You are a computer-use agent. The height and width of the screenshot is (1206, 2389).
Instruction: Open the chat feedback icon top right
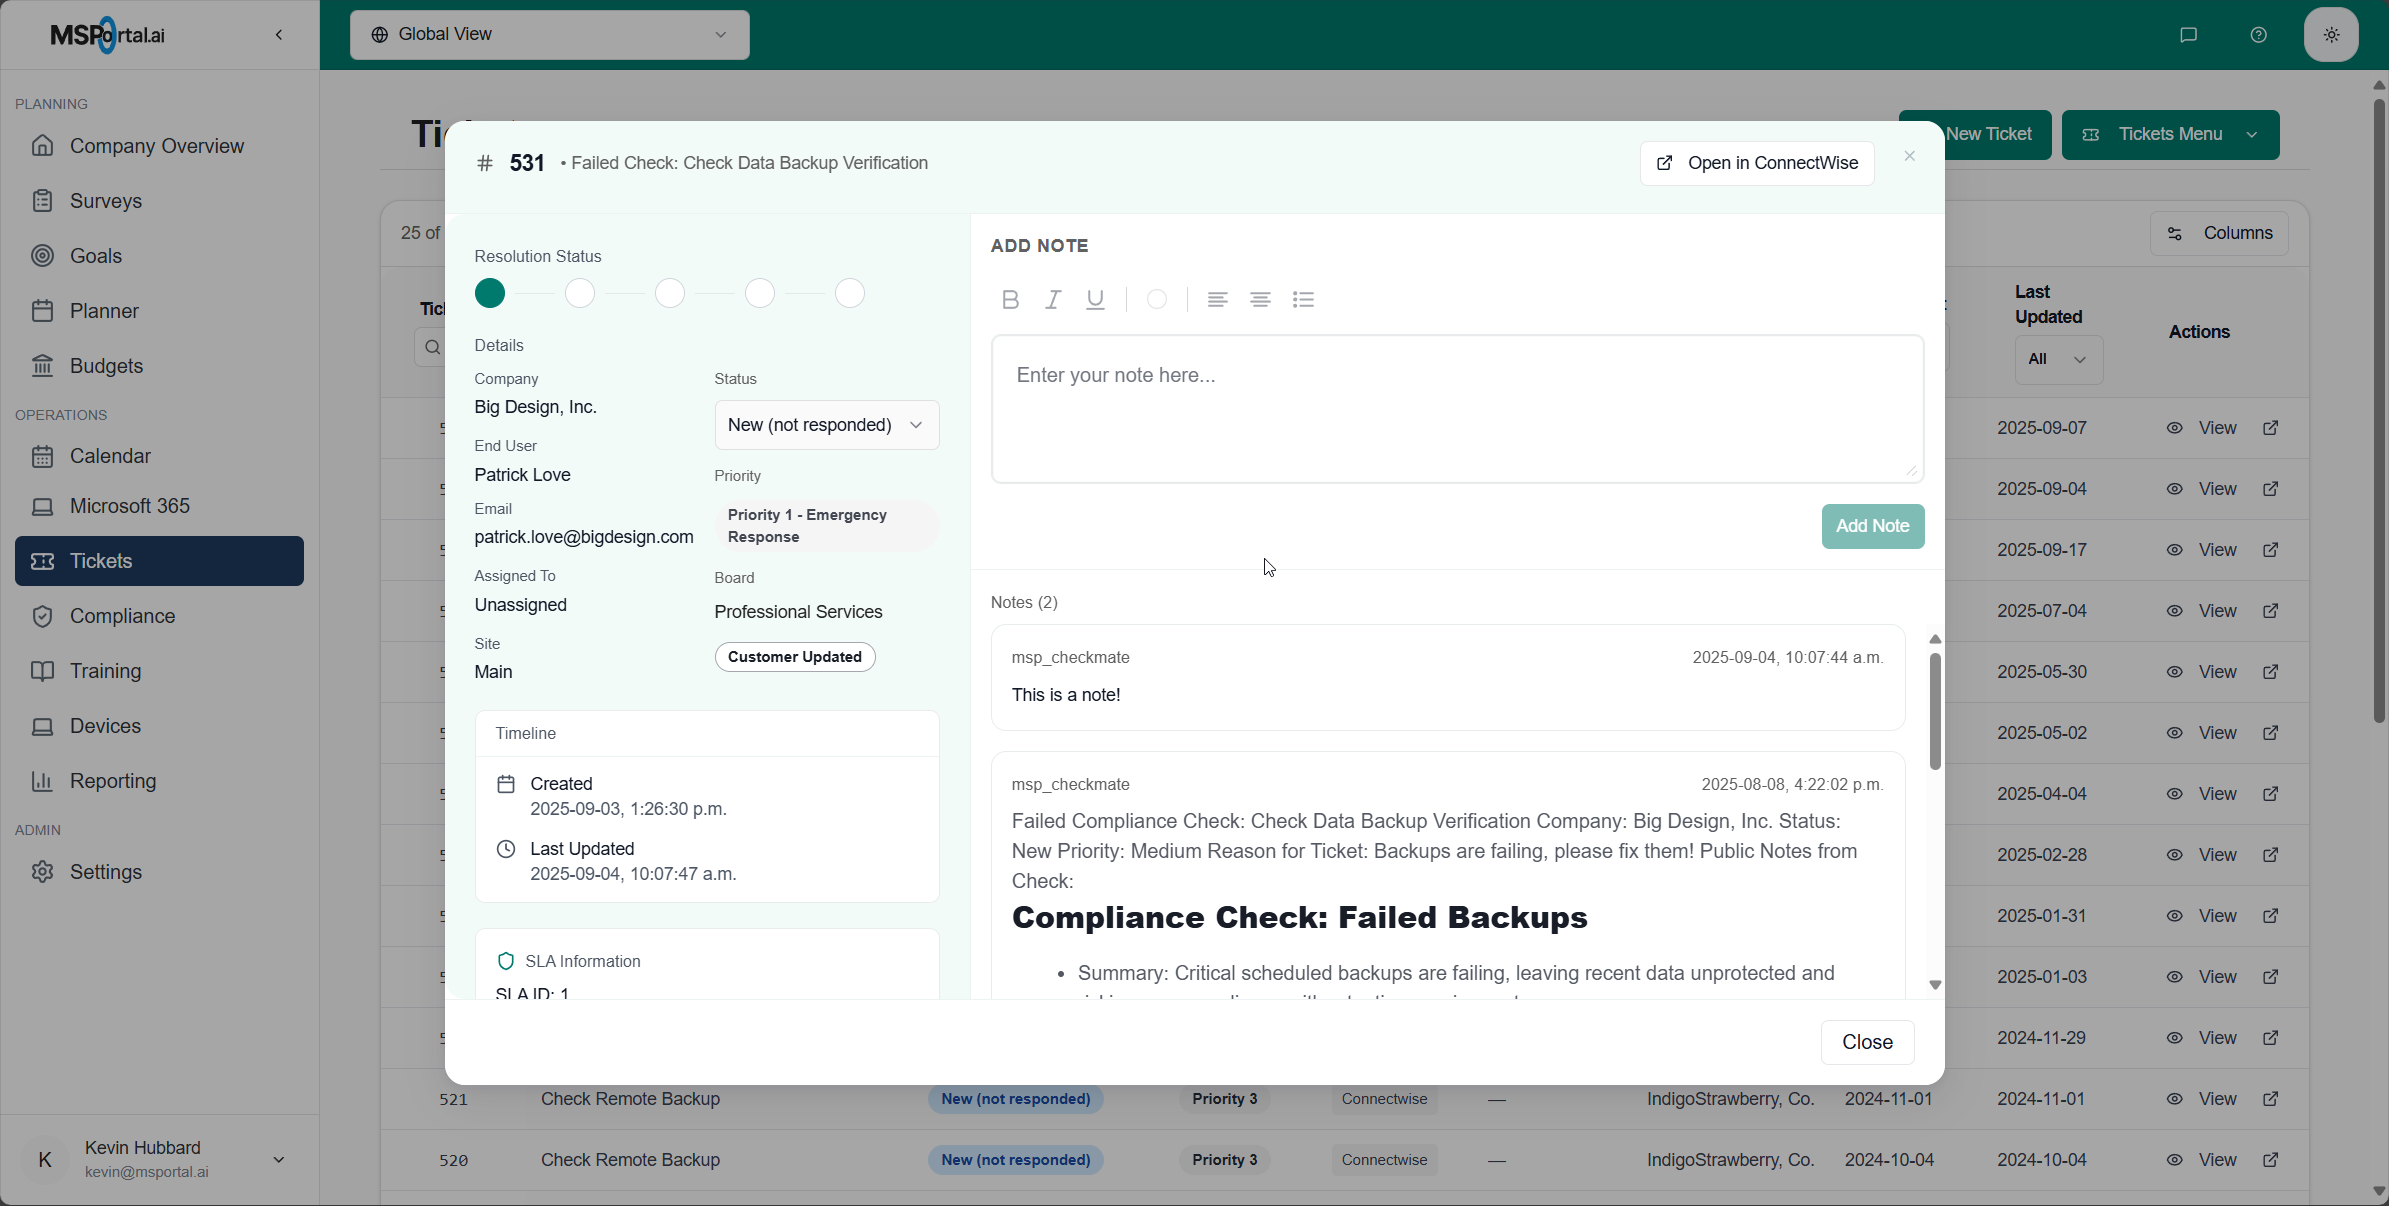click(x=2188, y=34)
